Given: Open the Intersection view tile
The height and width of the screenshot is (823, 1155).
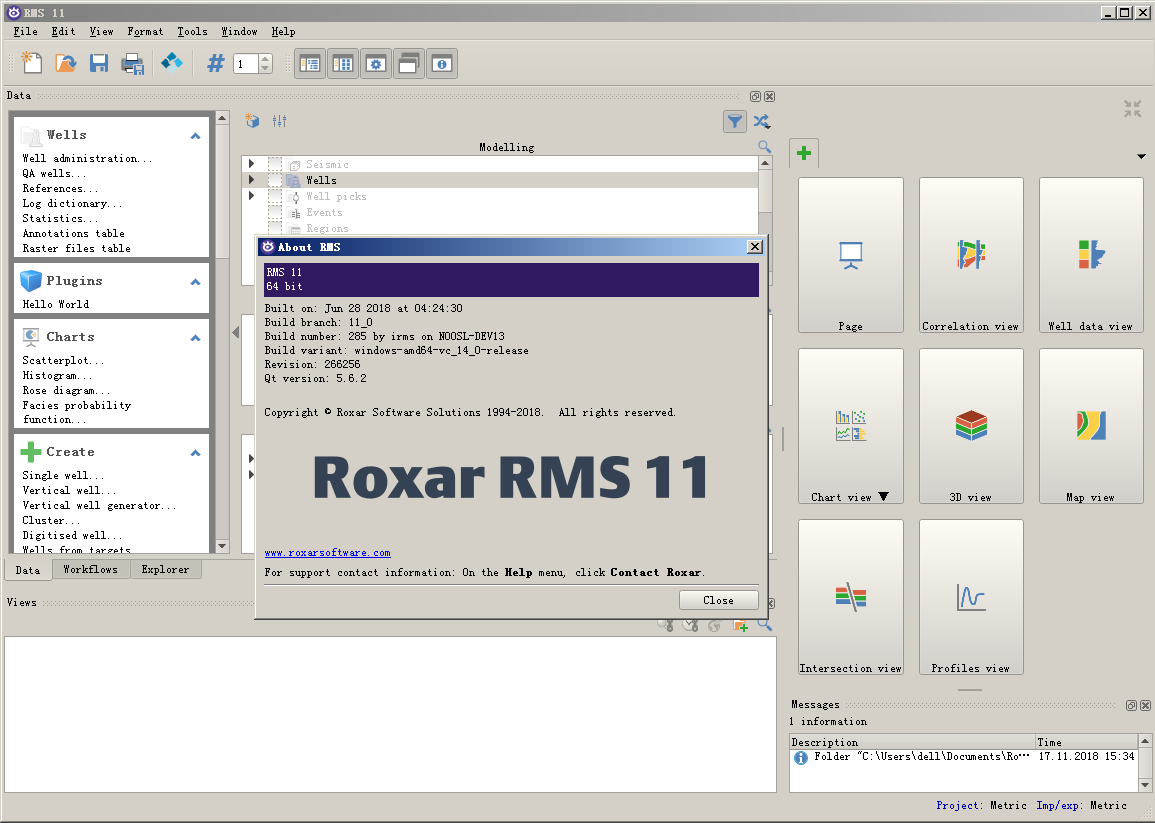Looking at the screenshot, I should [x=851, y=597].
